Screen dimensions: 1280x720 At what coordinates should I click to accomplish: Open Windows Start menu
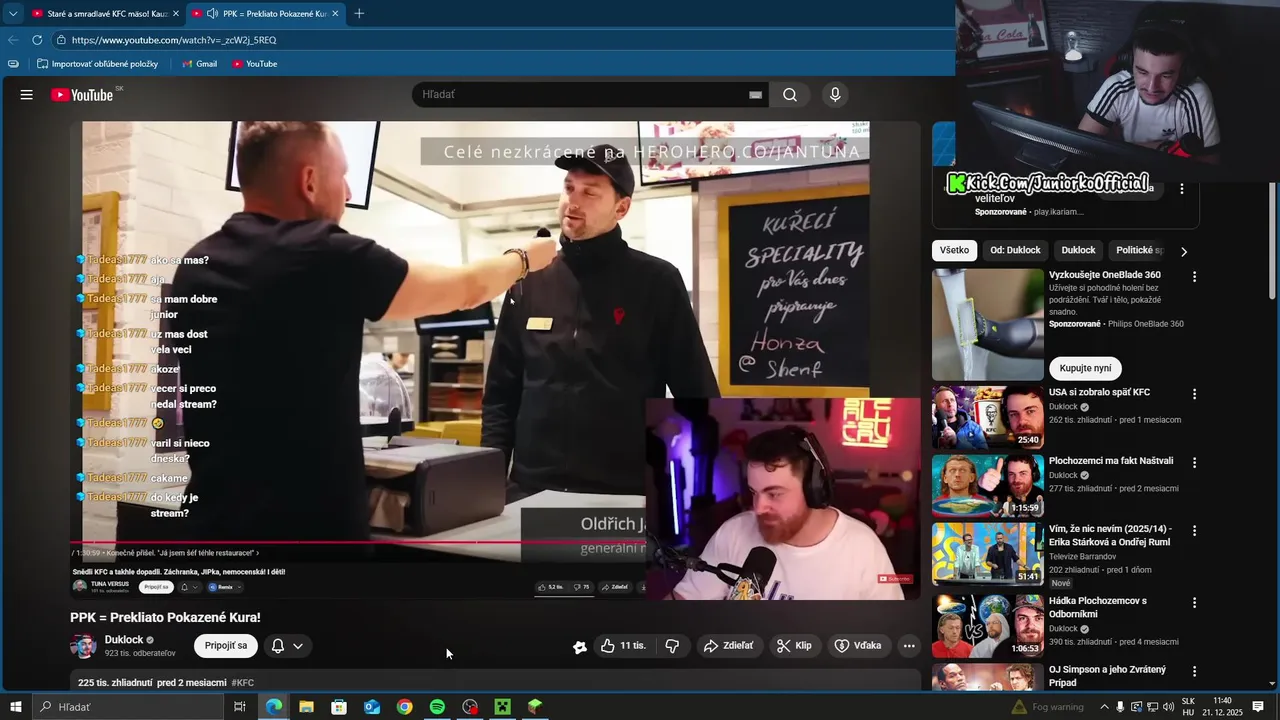[15, 707]
